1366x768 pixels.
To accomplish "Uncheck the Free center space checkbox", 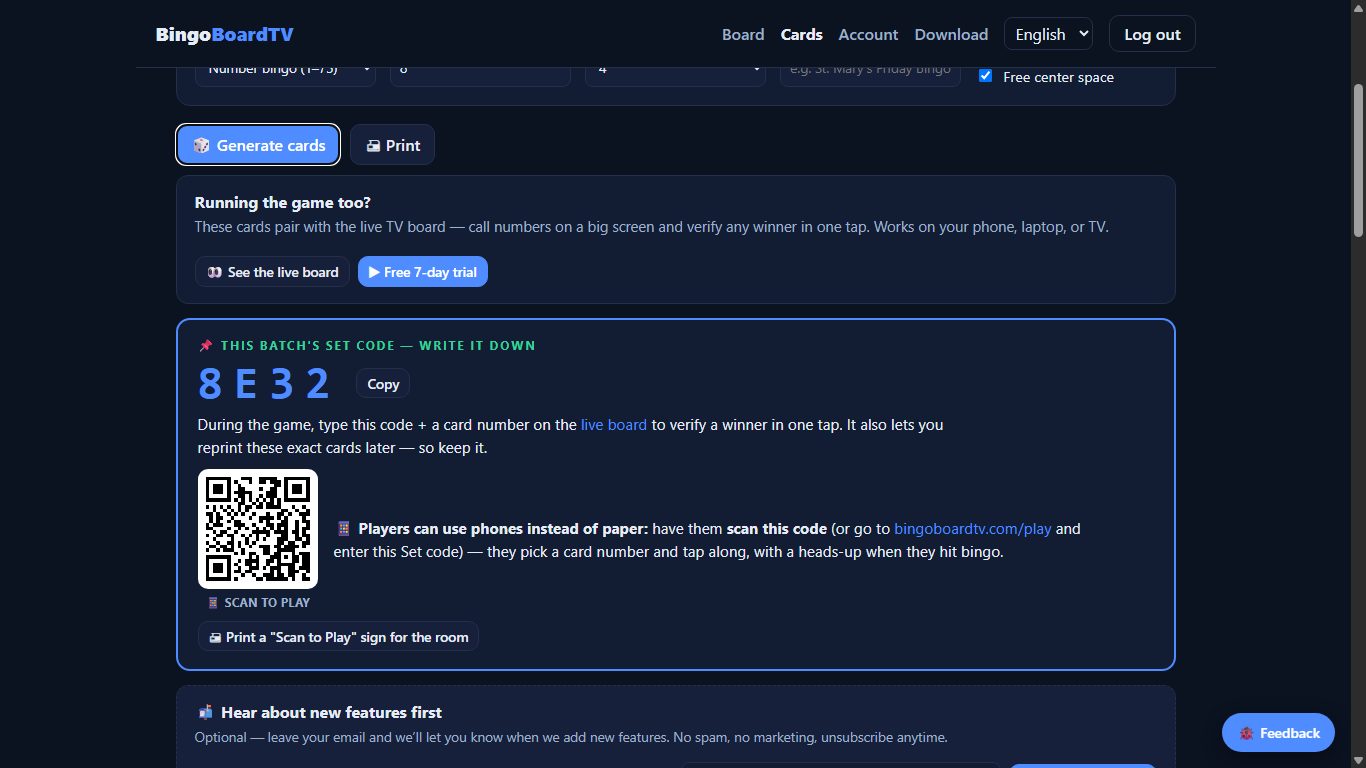I will (x=985, y=76).
